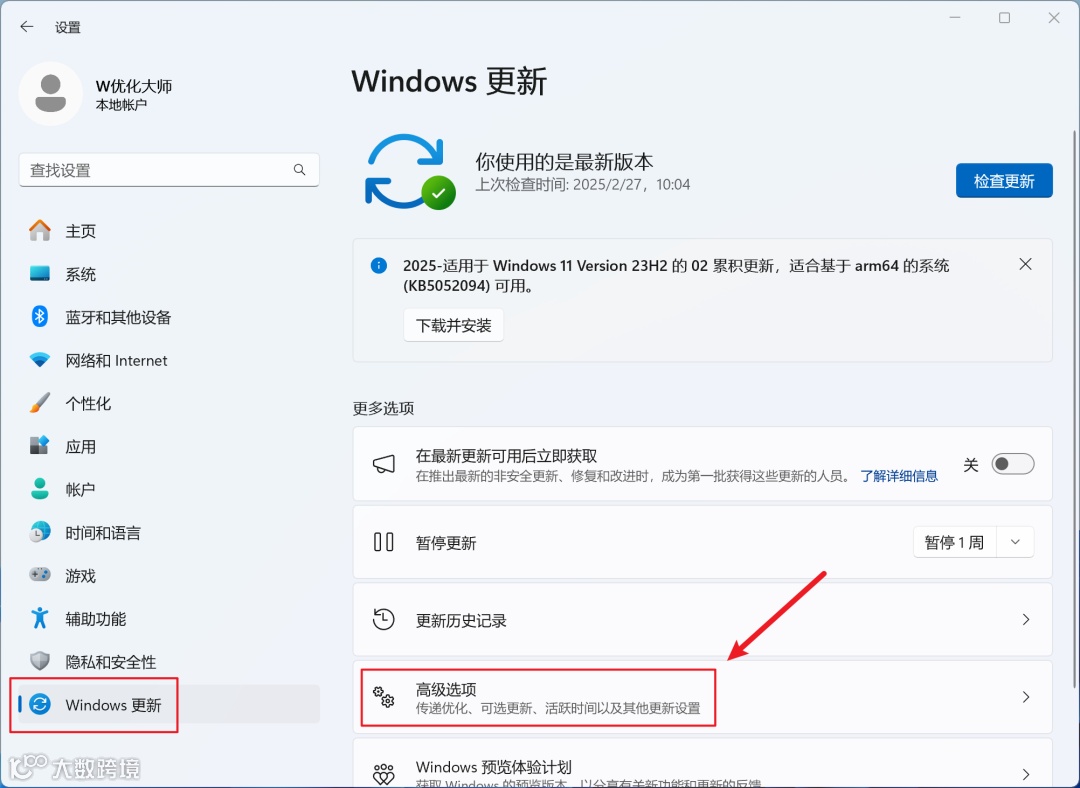Image resolution: width=1080 pixels, height=788 pixels.
Task: Click the System monitor icon in sidebar
Action: click(x=40, y=273)
